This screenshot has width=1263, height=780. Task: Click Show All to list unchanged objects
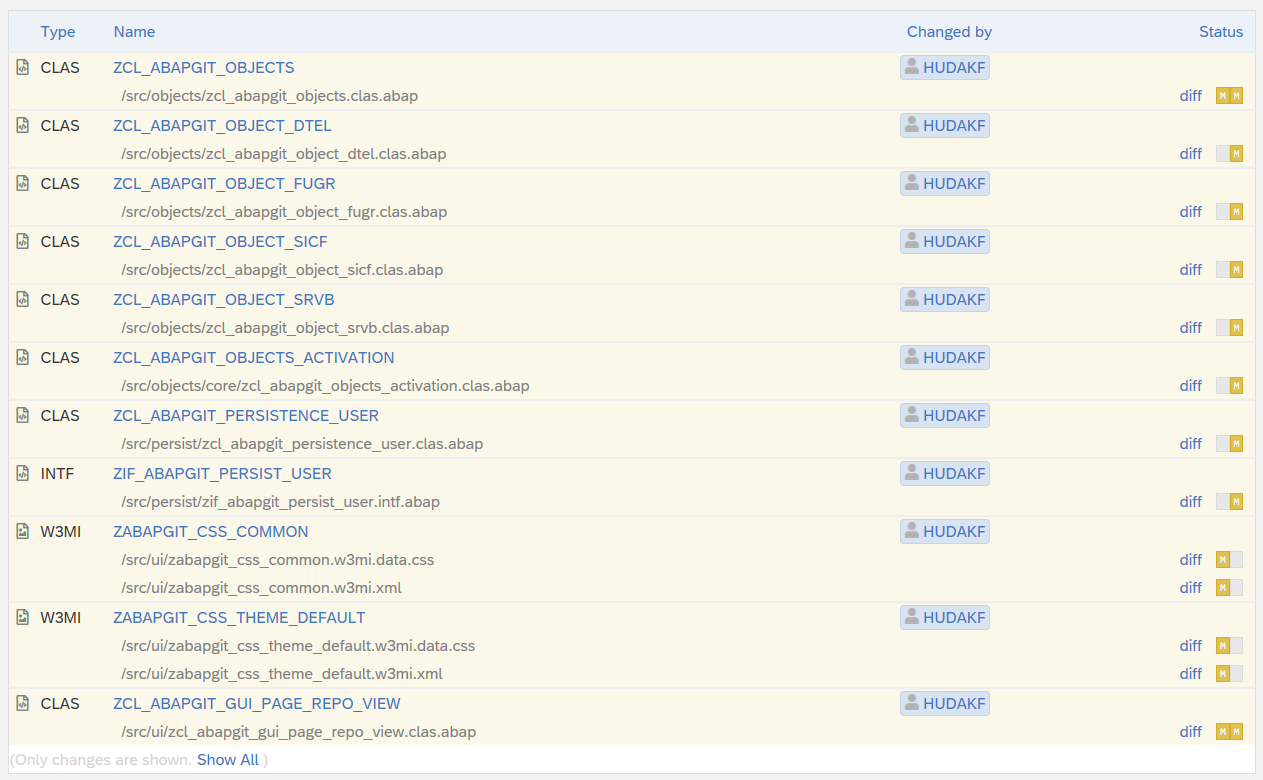(x=228, y=760)
